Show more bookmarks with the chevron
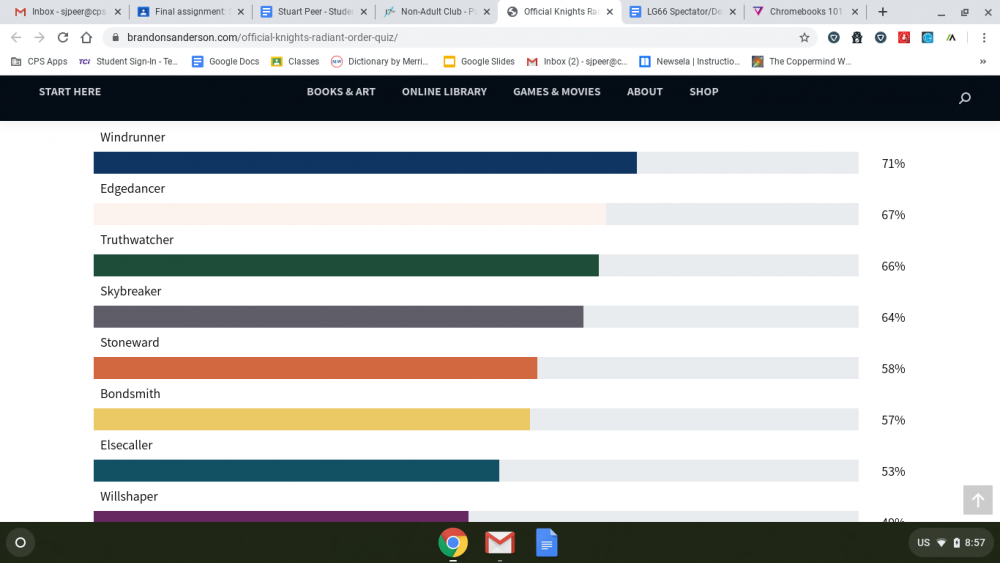Image resolution: width=1000 pixels, height=563 pixels. pyautogui.click(x=983, y=61)
